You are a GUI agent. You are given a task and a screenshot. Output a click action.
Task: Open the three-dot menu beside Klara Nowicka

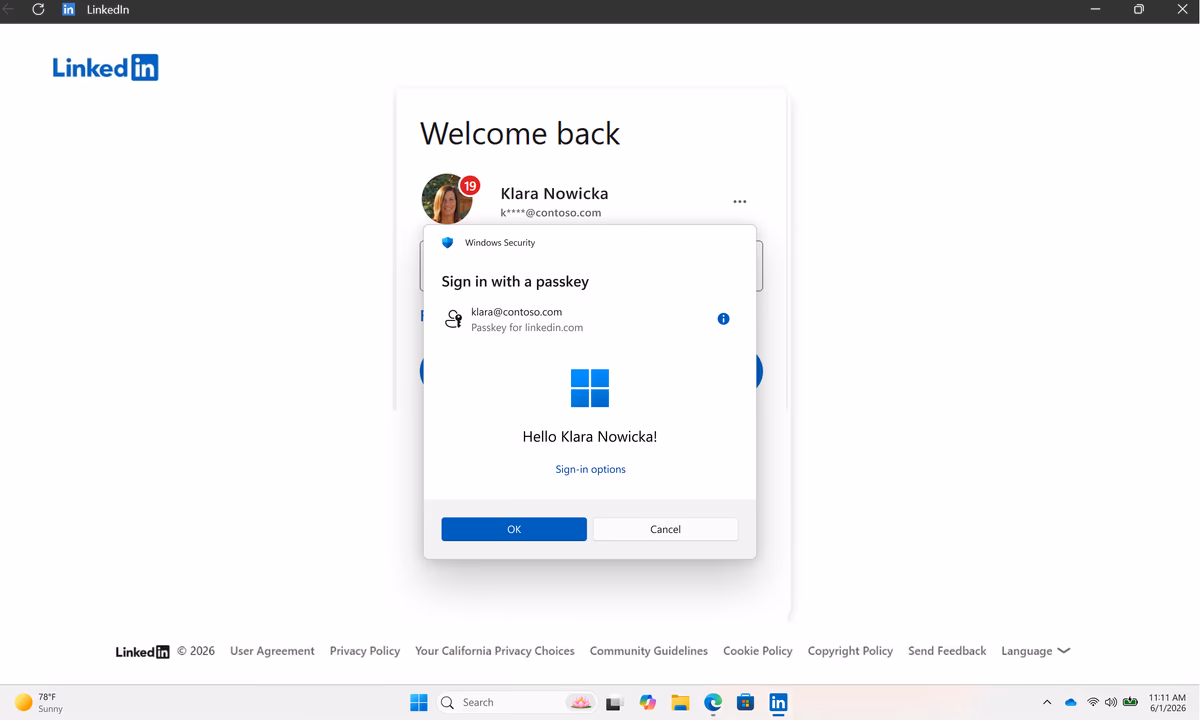pyautogui.click(x=739, y=202)
